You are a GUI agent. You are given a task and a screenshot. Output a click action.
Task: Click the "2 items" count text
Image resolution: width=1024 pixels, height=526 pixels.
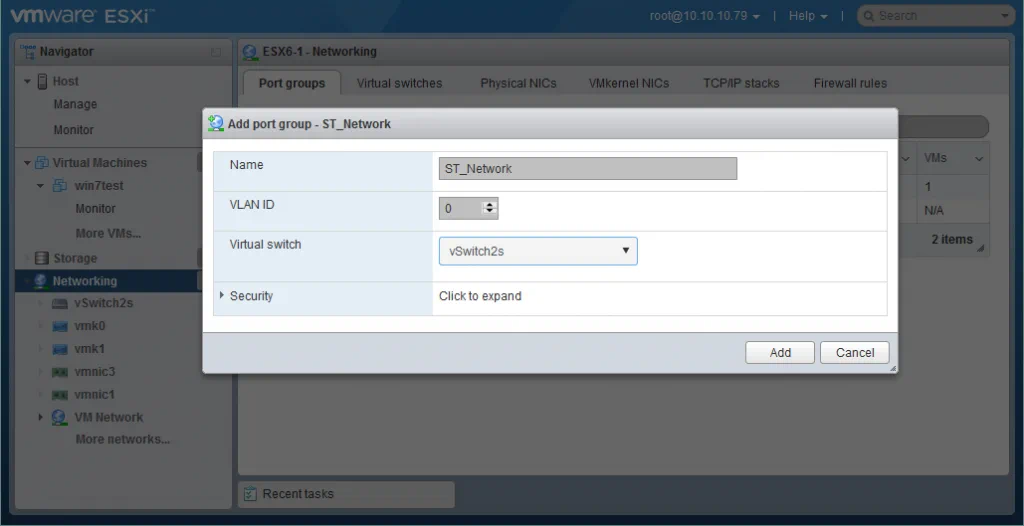[952, 239]
